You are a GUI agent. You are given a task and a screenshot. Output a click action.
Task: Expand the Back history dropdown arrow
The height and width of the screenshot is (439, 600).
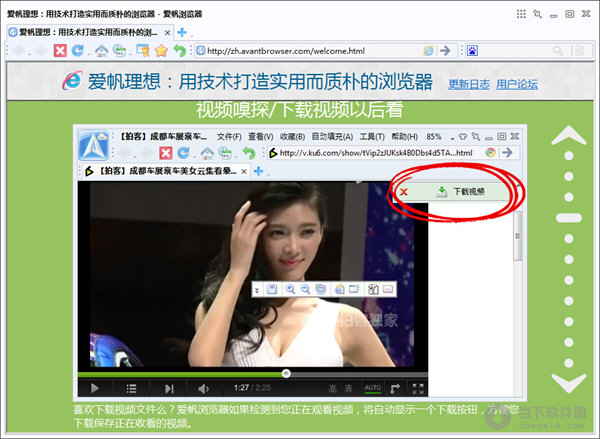29,55
